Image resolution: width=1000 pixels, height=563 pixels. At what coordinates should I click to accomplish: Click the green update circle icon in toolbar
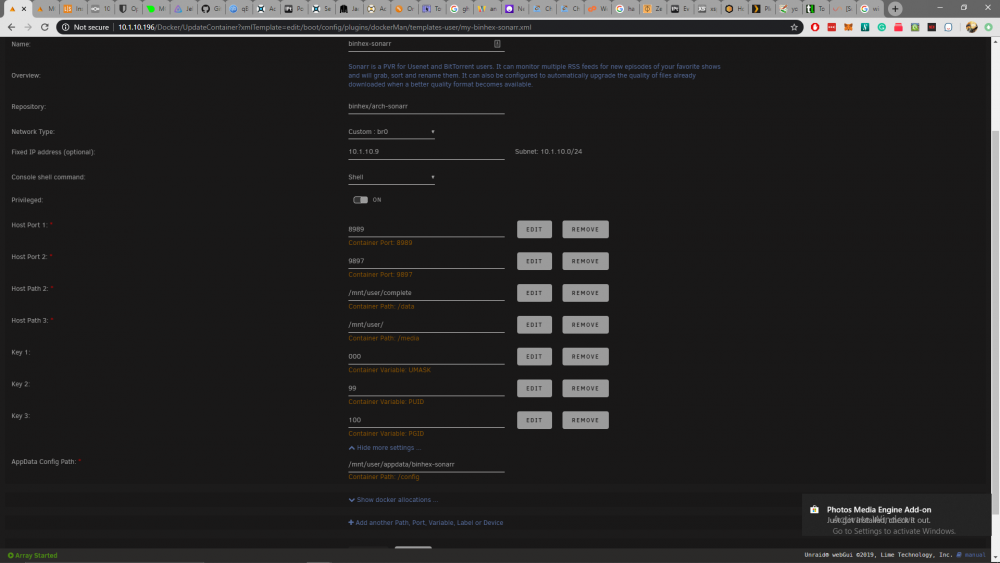[988, 27]
